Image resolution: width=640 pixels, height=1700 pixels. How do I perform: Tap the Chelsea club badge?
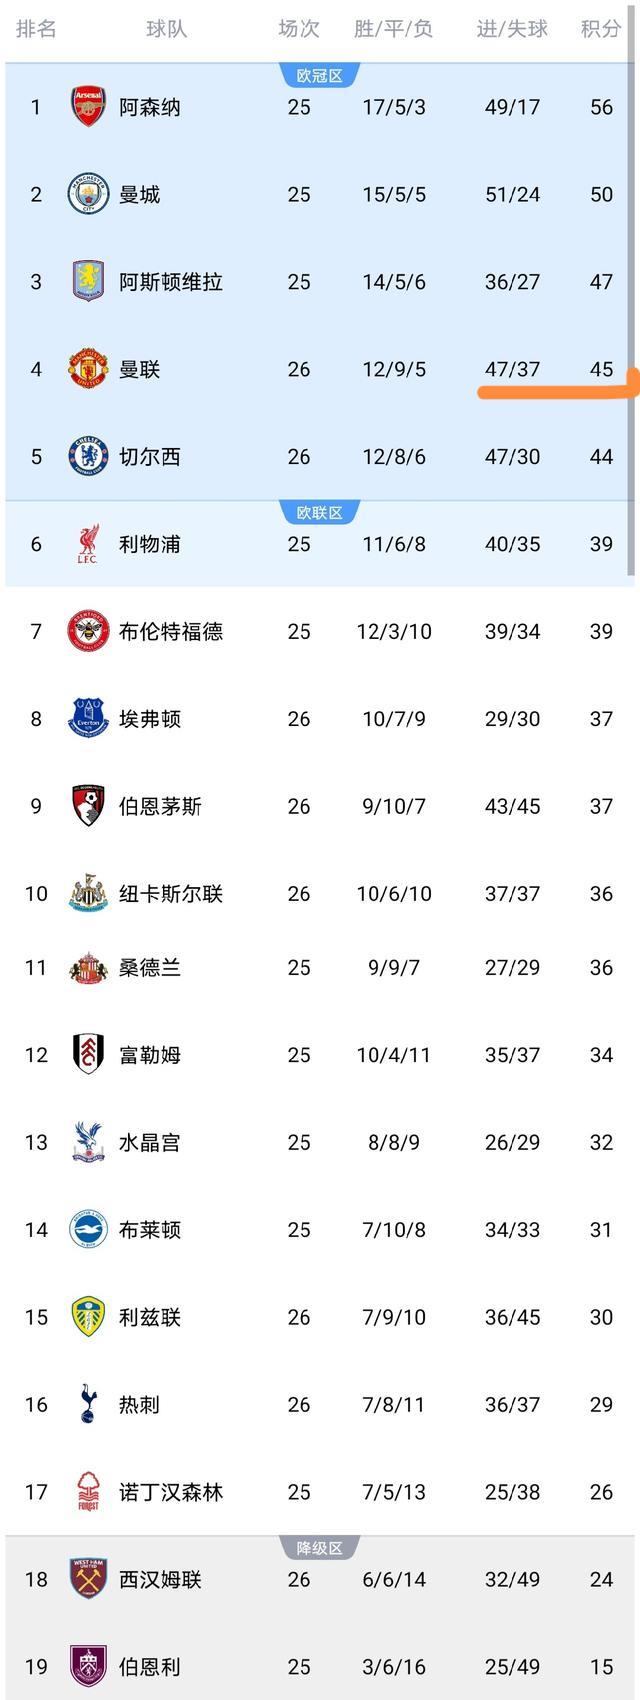pos(88,456)
